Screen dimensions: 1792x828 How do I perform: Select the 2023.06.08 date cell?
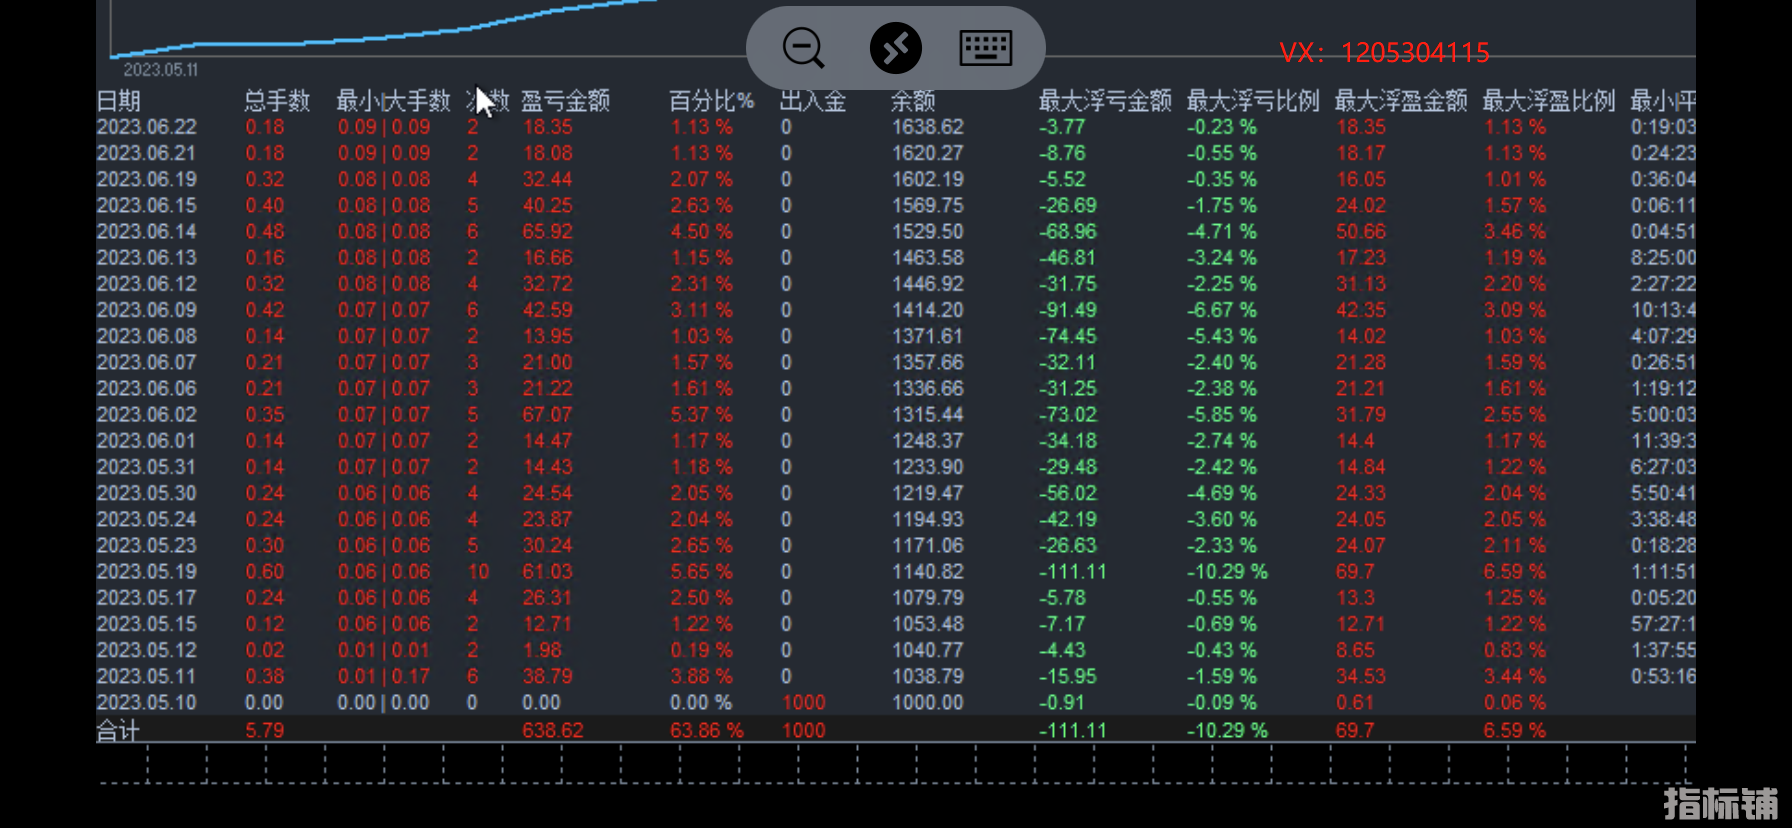(146, 336)
